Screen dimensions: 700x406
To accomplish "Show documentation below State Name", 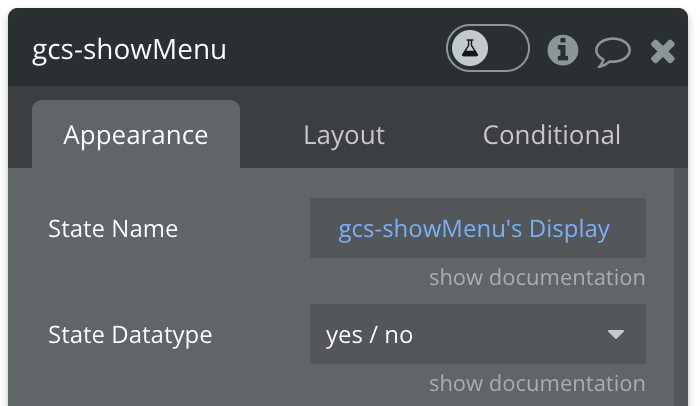I will coord(537,277).
